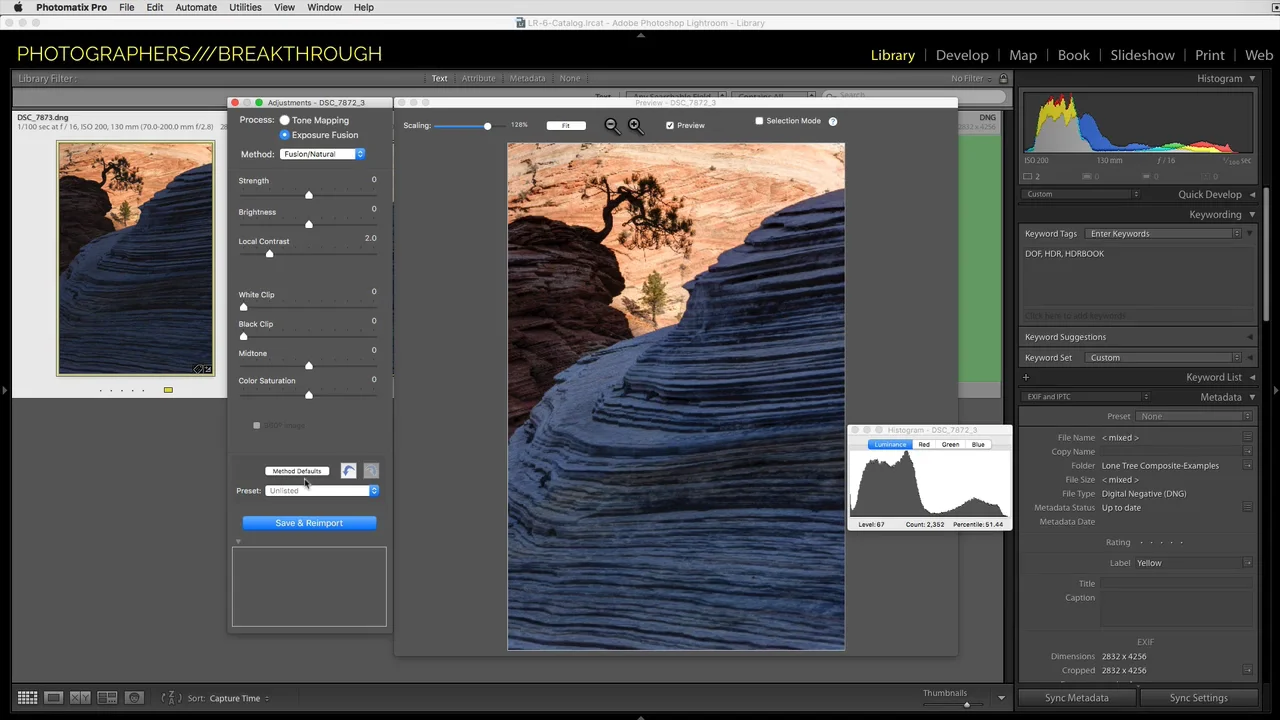Open Label Yellow dropdown in Metadata

1194,563
